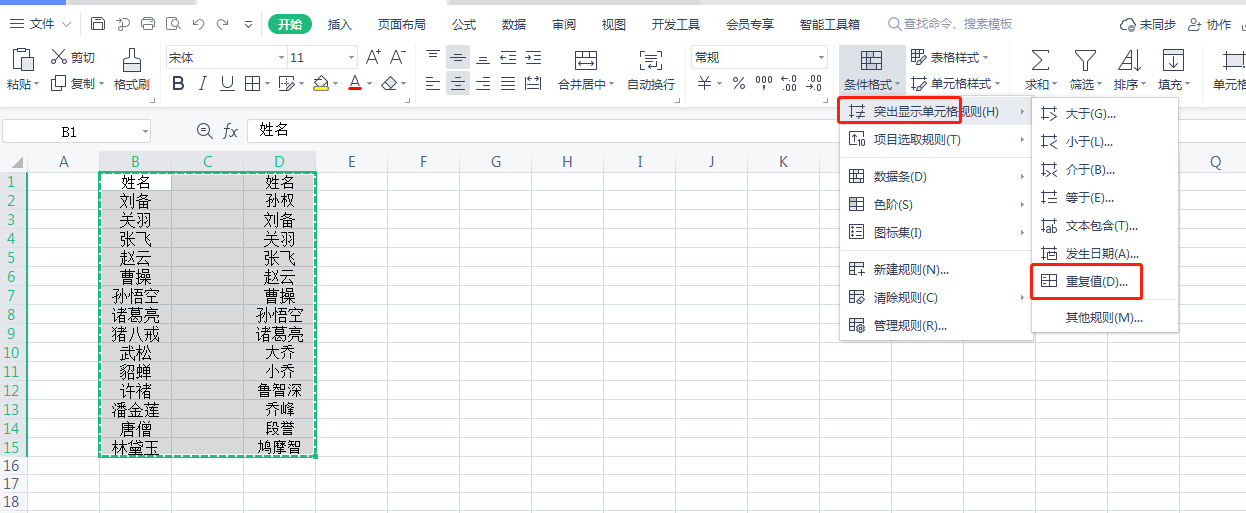Toggle Bold formatting
The height and width of the screenshot is (513, 1246).
(178, 84)
